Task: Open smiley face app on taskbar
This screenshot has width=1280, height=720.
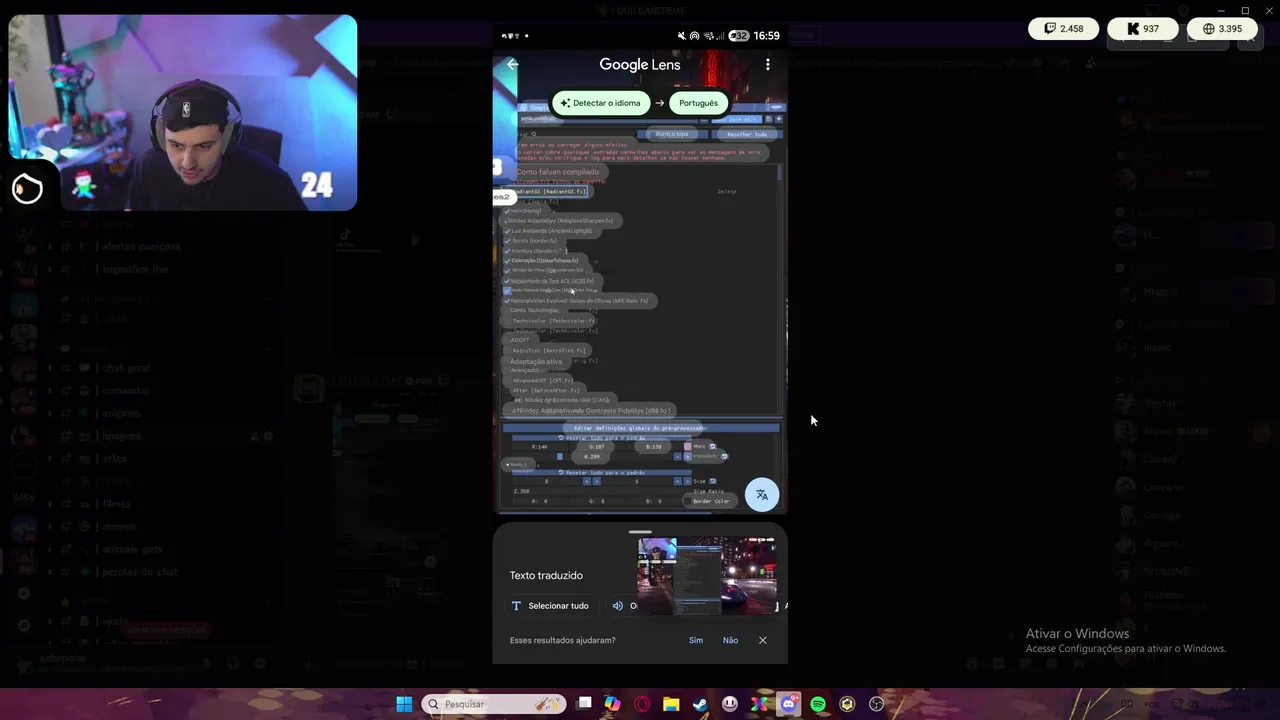Action: point(731,704)
